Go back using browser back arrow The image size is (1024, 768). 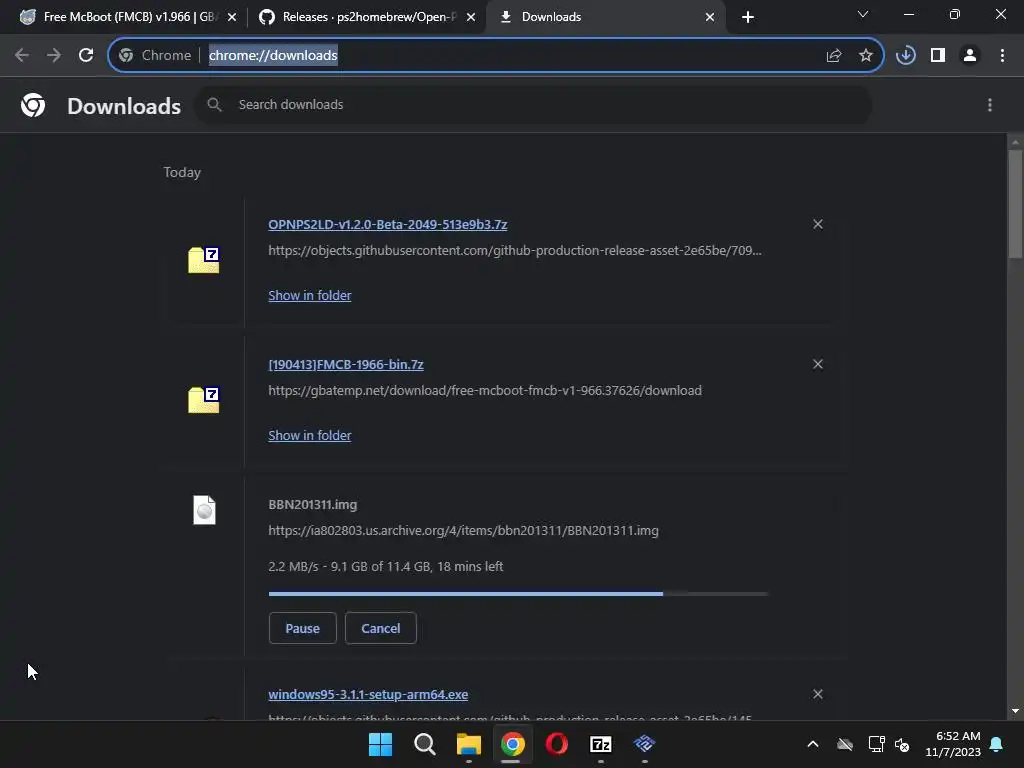(x=22, y=56)
